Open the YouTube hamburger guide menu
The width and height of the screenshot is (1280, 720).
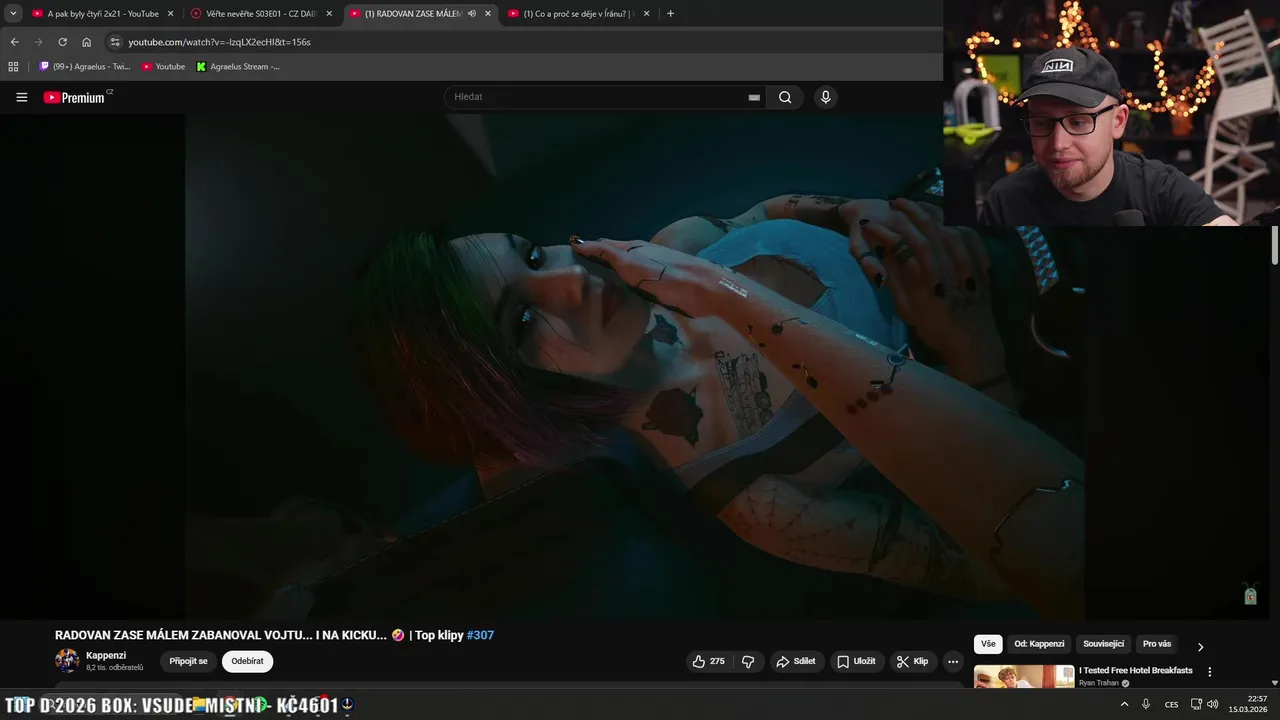[x=21, y=97]
